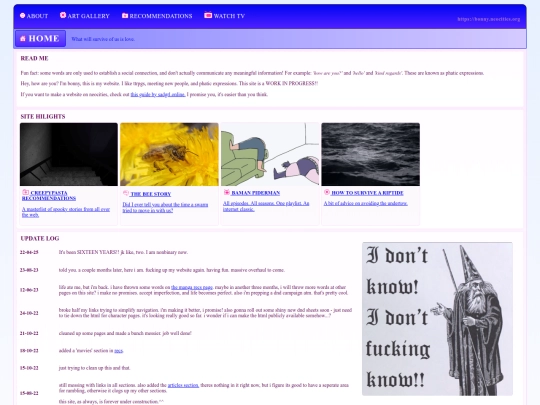Click the Art Gallery flower icon
Viewport: 540px width, 405px height.
tap(63, 15)
